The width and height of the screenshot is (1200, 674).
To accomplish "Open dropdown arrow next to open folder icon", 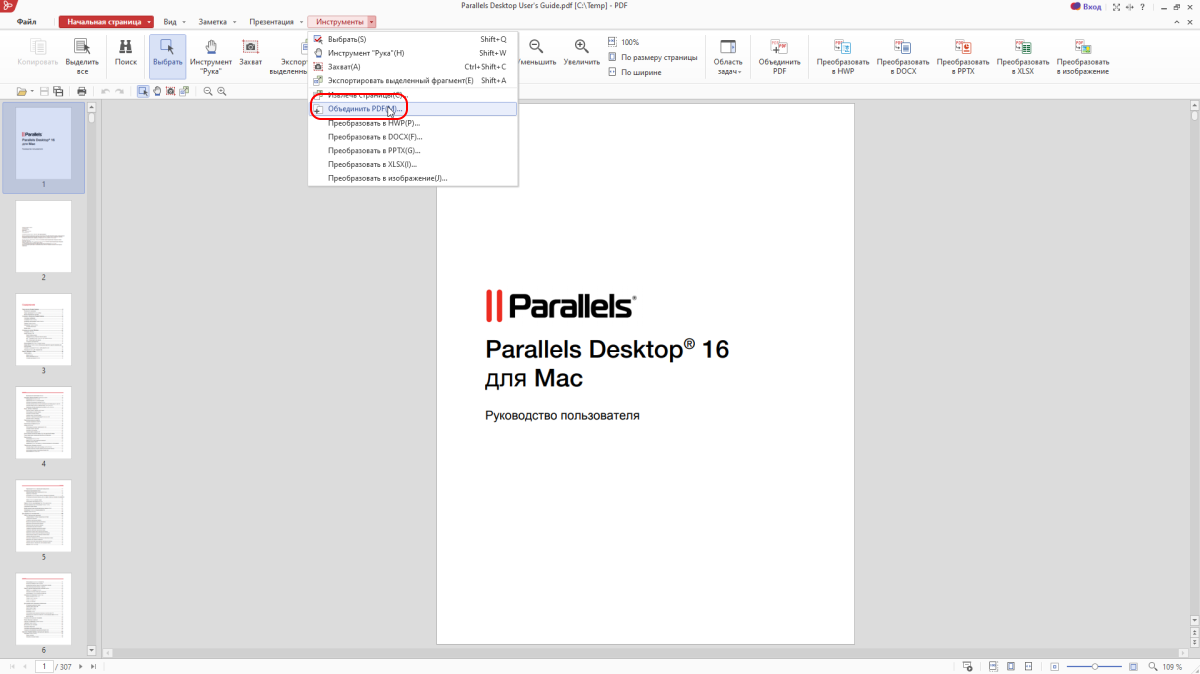I will pos(31,92).
